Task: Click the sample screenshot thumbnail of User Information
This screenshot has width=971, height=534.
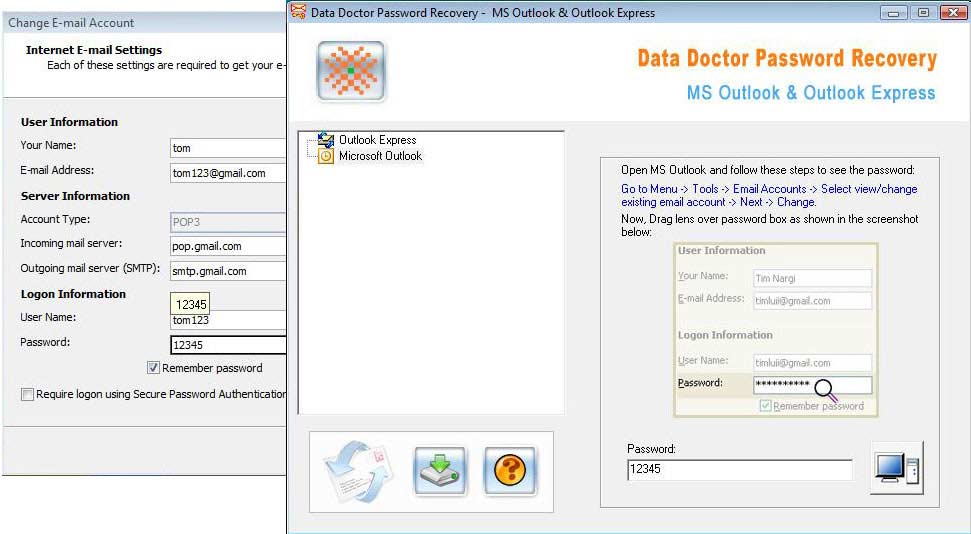Action: click(x=776, y=329)
